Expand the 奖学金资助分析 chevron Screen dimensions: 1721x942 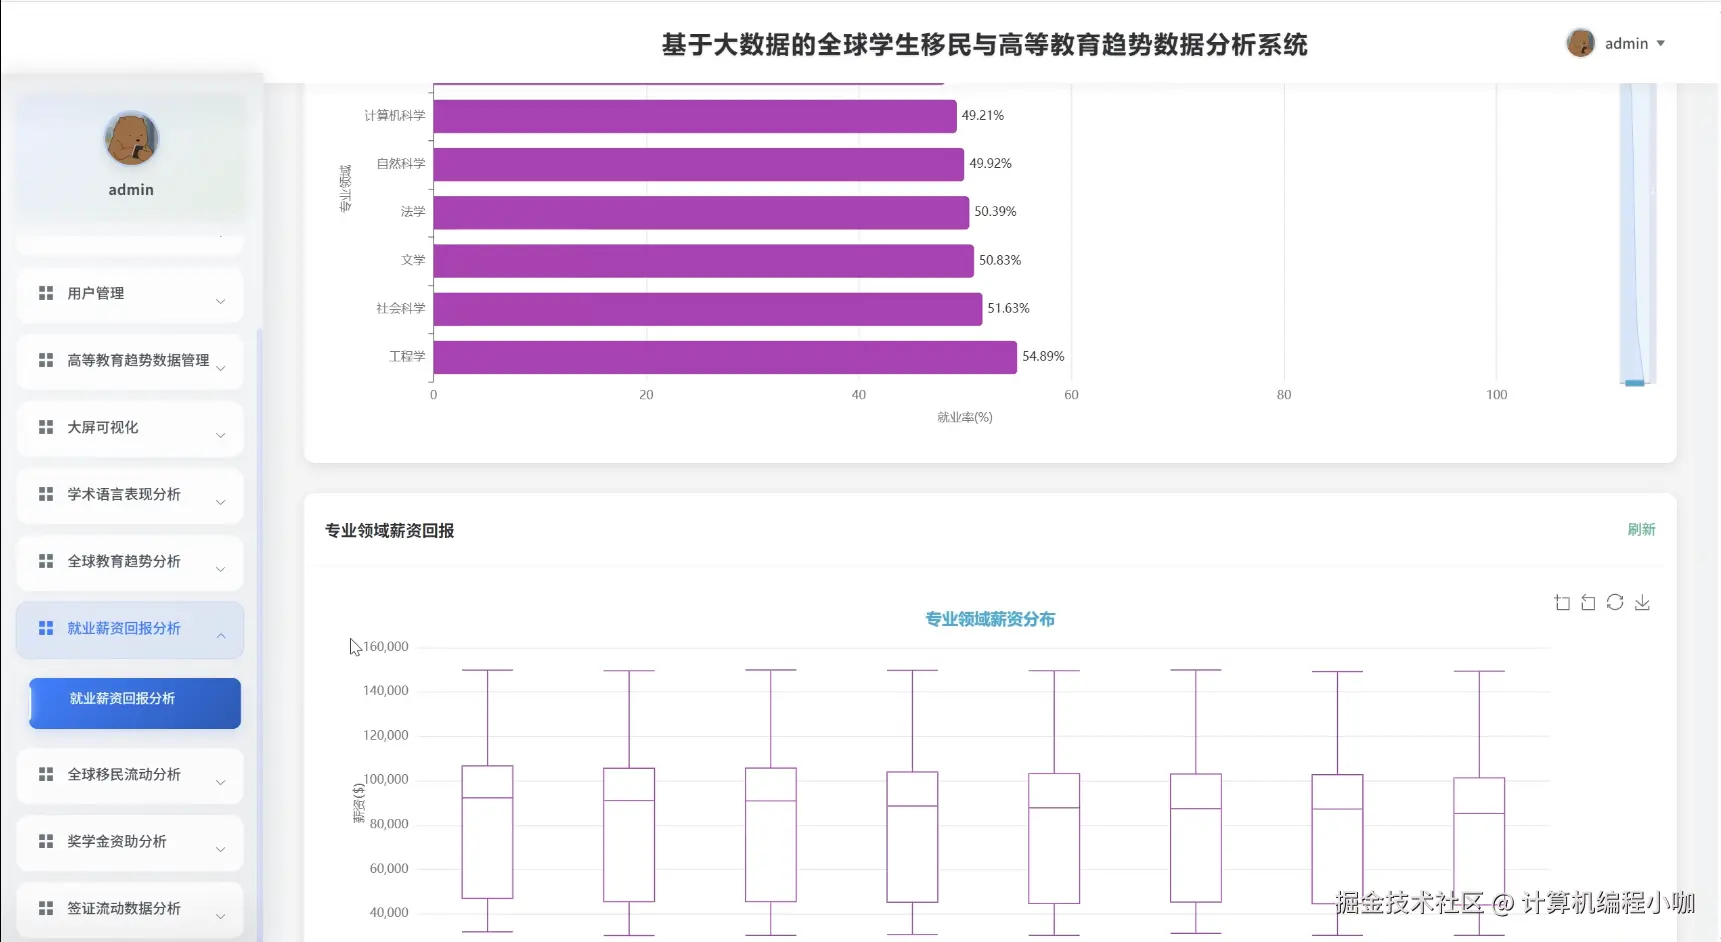pos(221,849)
